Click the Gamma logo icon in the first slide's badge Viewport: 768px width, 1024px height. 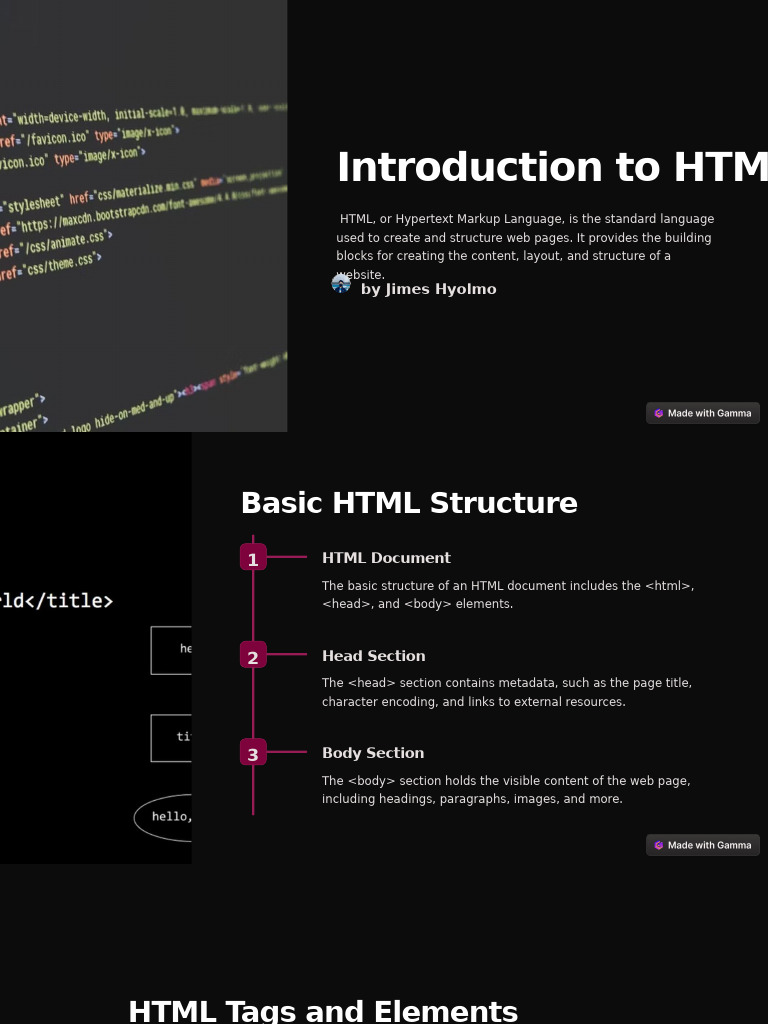[658, 413]
